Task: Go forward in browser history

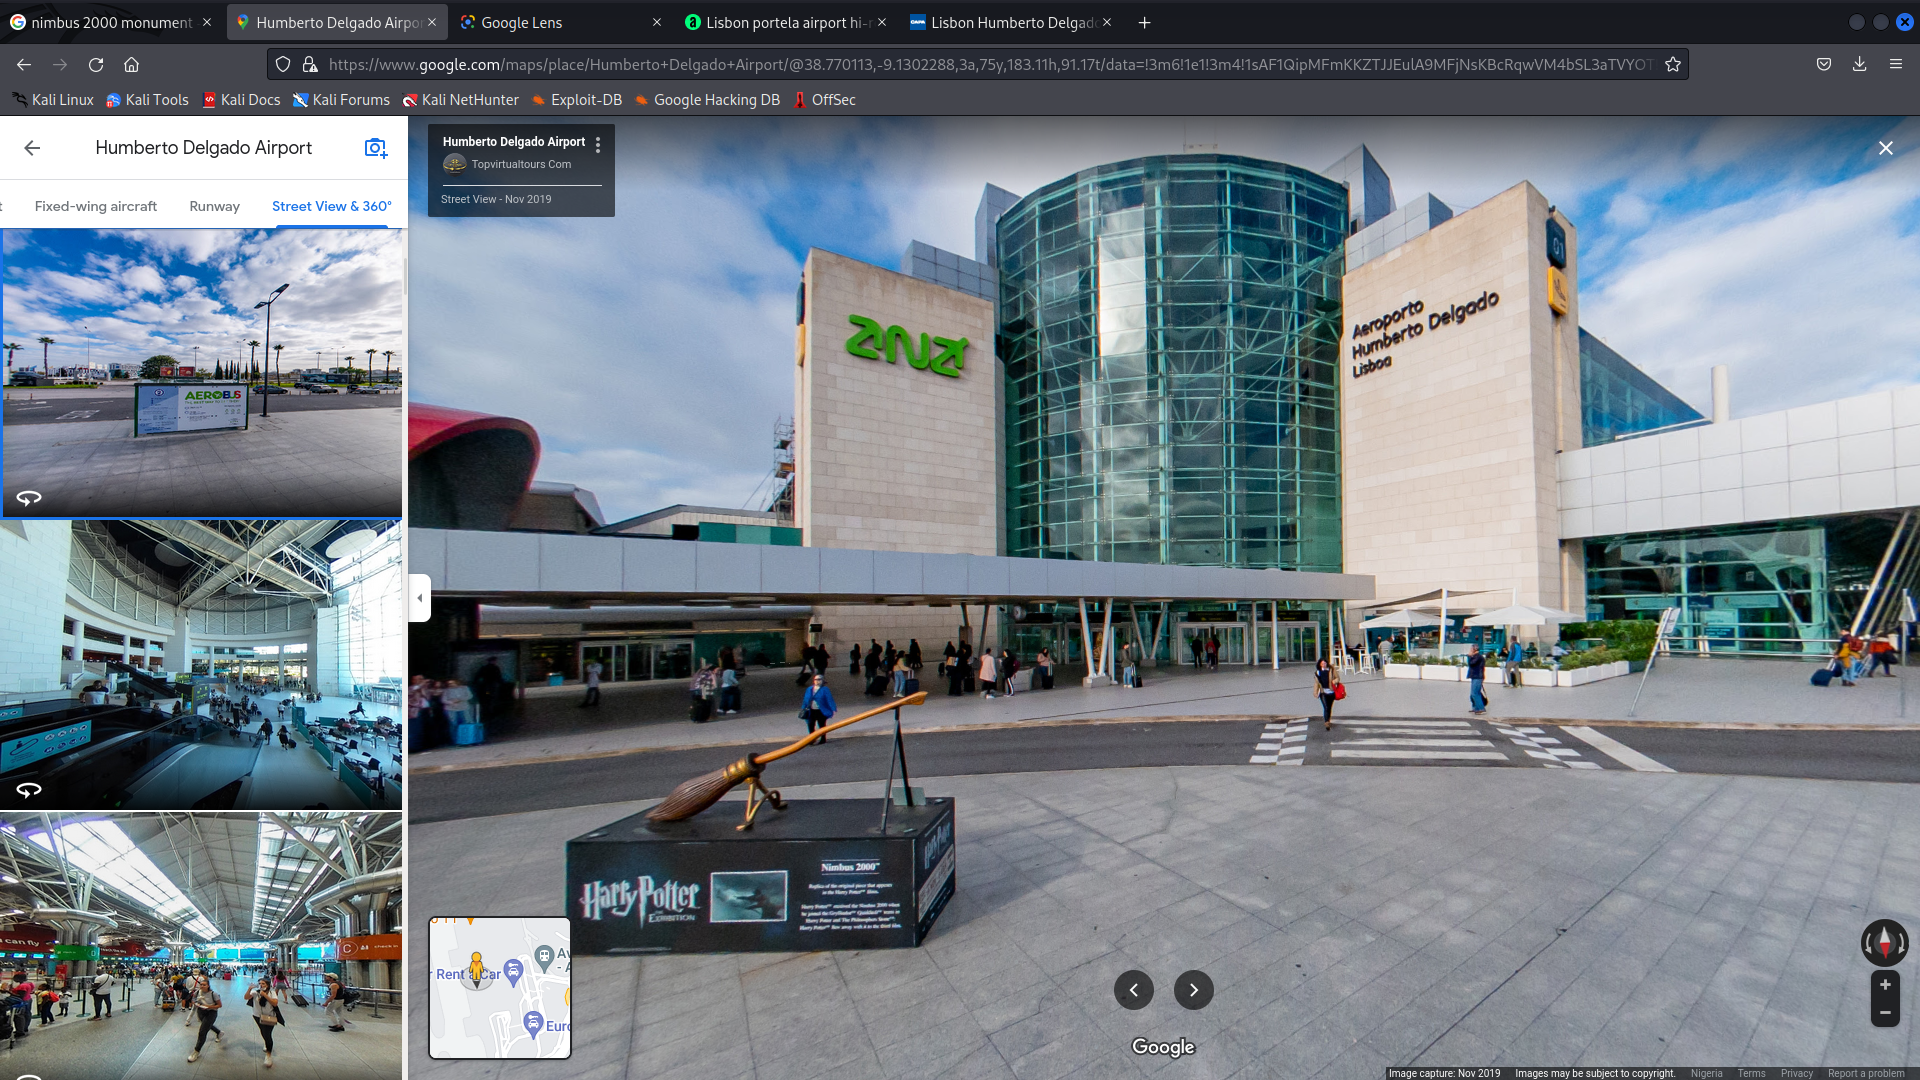Action: click(x=60, y=64)
